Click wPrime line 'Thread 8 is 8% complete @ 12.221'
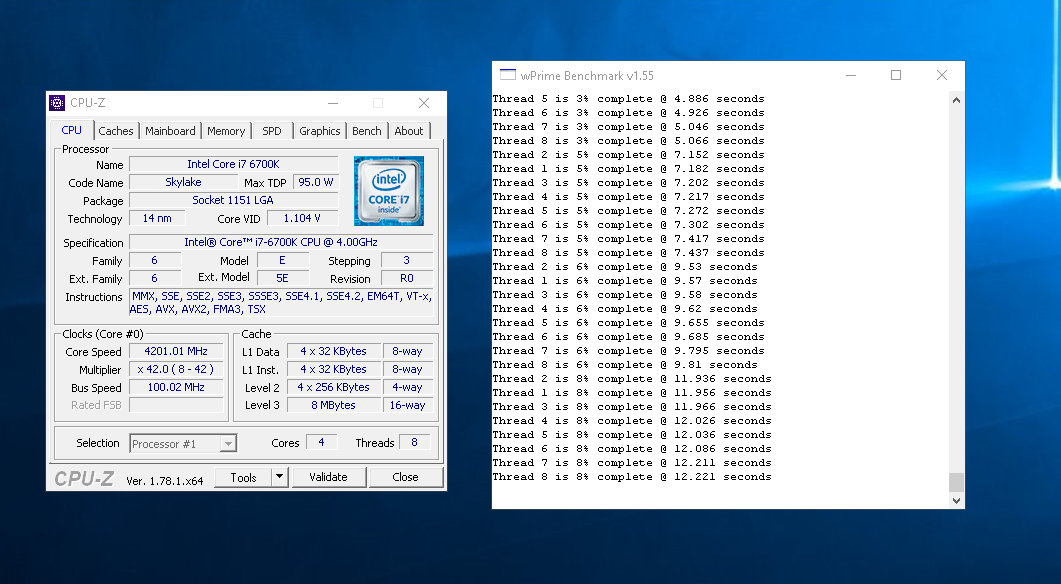 [x=632, y=477]
